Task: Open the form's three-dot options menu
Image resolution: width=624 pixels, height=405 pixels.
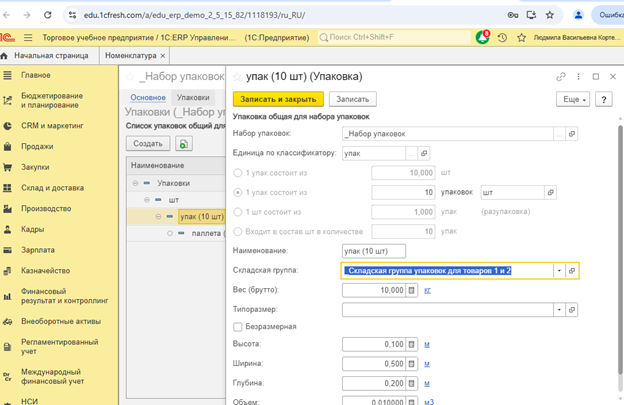Action: click(578, 76)
